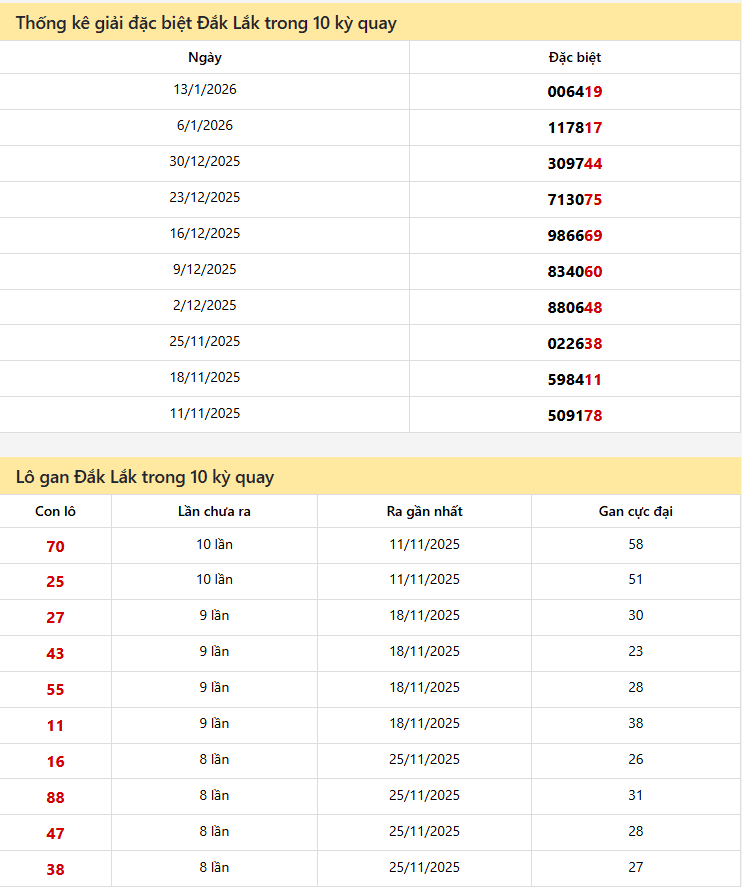
Task: Click special prize number 006419
Action: (x=574, y=92)
